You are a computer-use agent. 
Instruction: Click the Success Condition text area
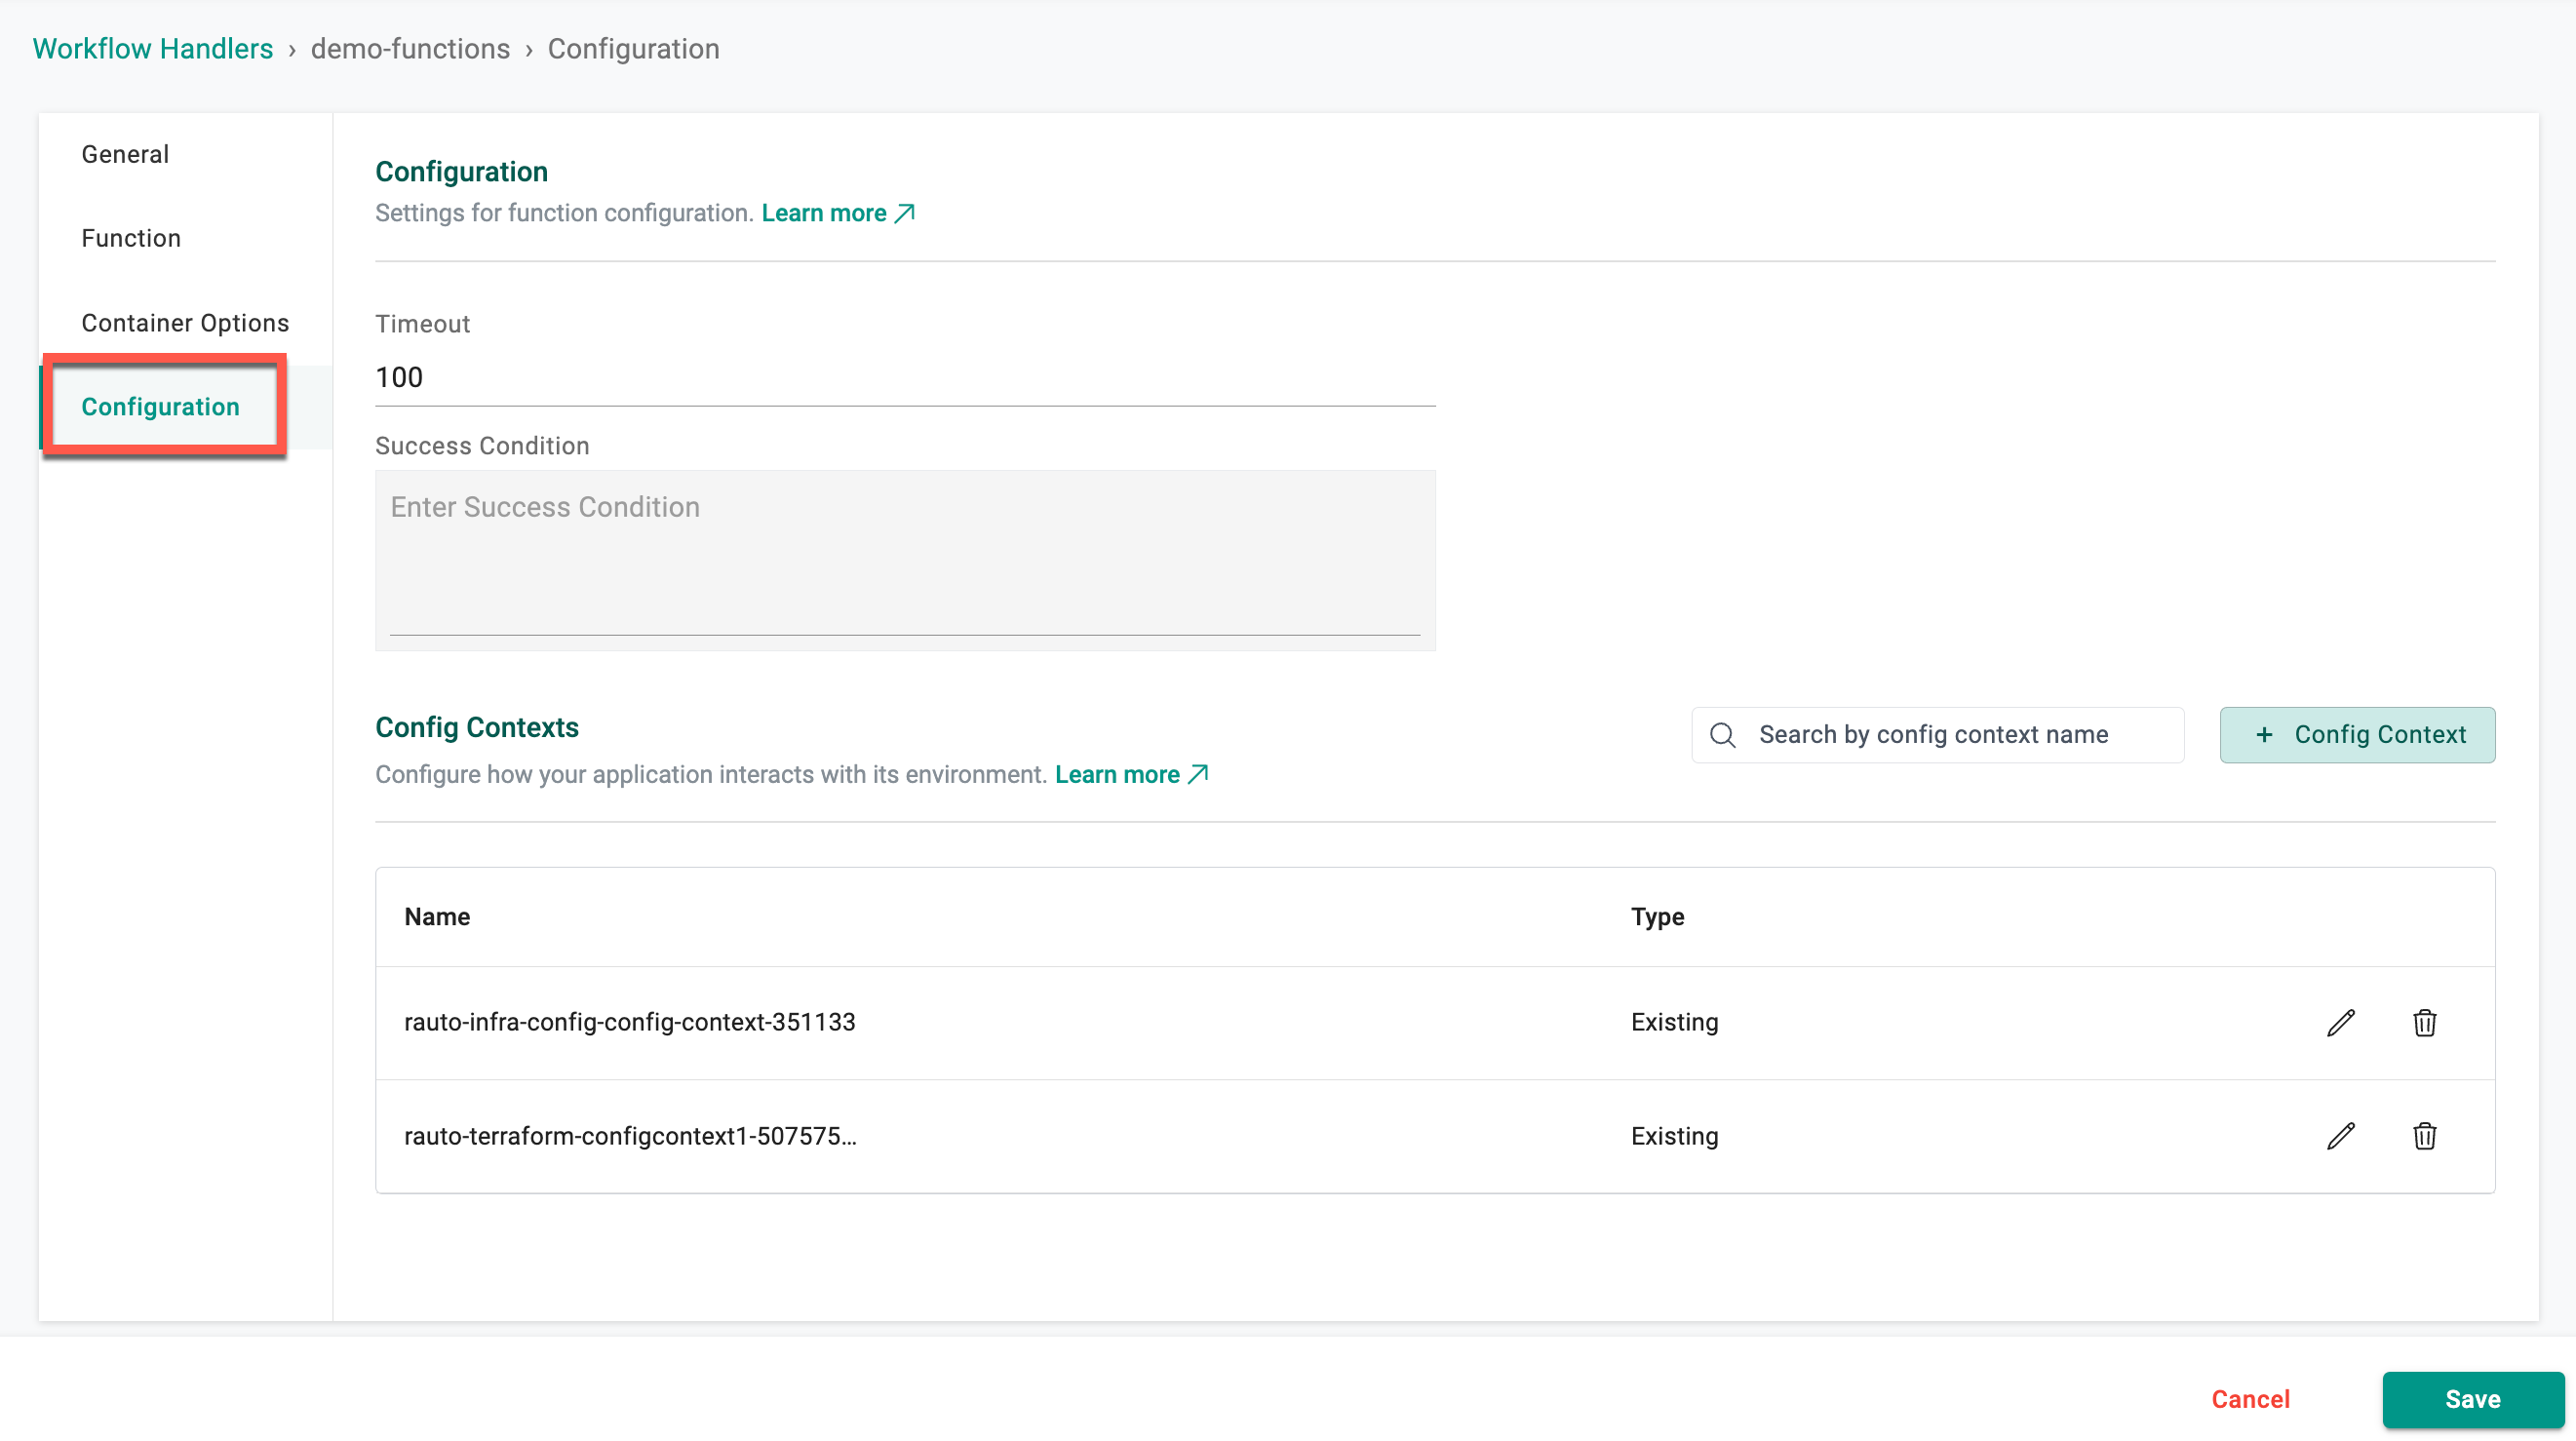(x=905, y=561)
